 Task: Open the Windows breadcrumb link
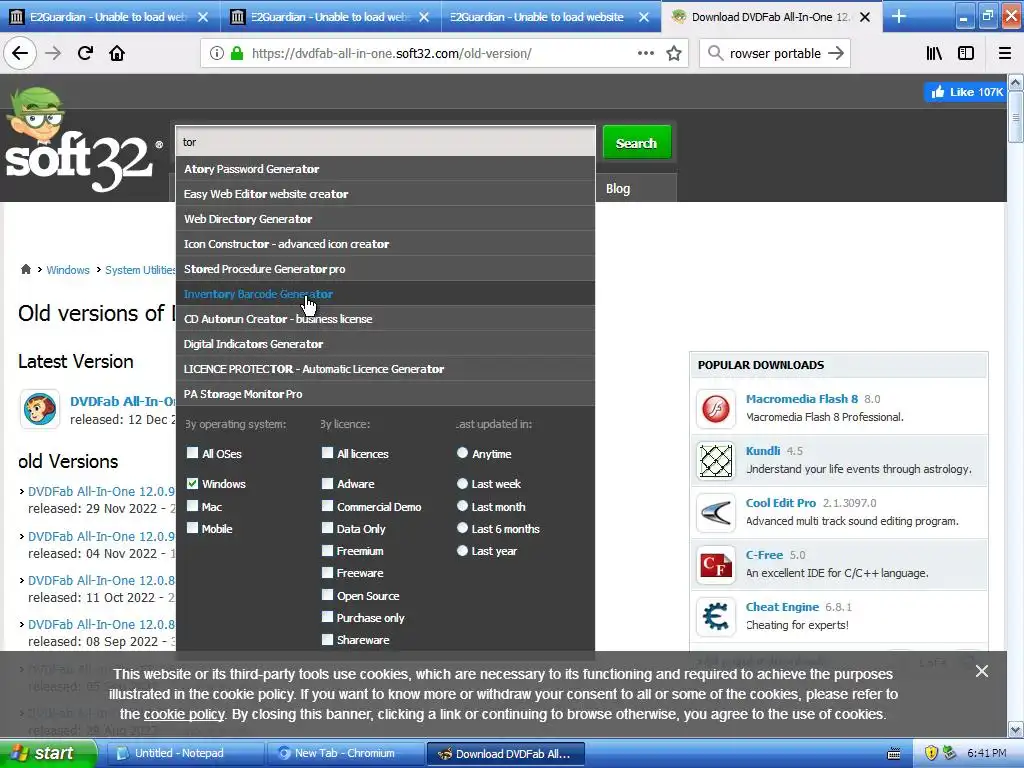click(68, 270)
